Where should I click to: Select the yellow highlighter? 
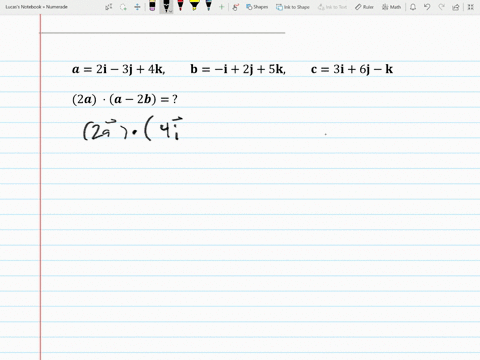coord(194,6)
